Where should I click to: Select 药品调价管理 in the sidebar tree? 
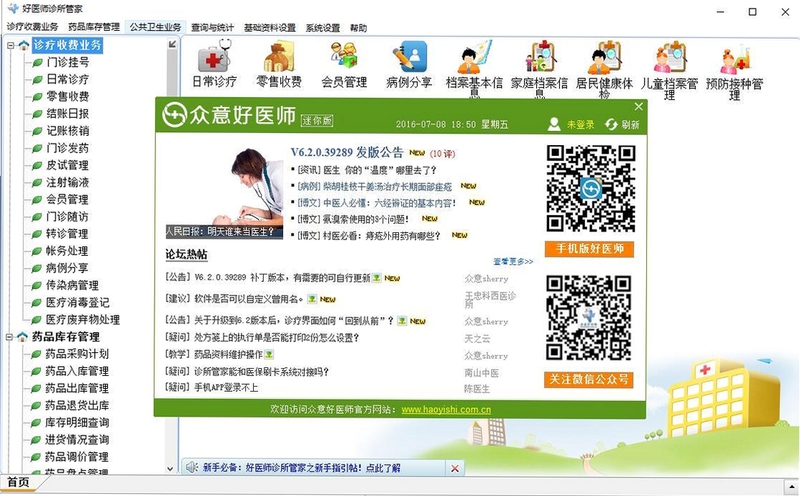77,457
